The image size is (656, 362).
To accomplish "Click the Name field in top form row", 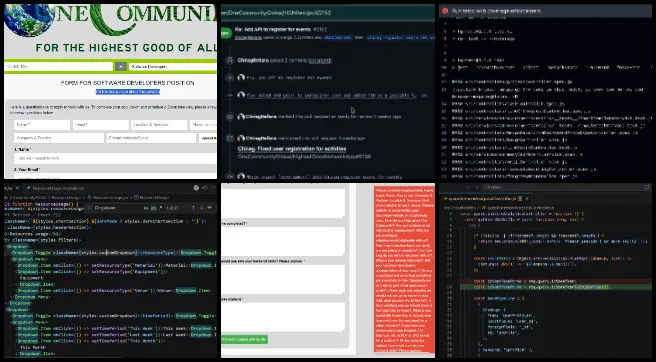I will click(x=42, y=125).
